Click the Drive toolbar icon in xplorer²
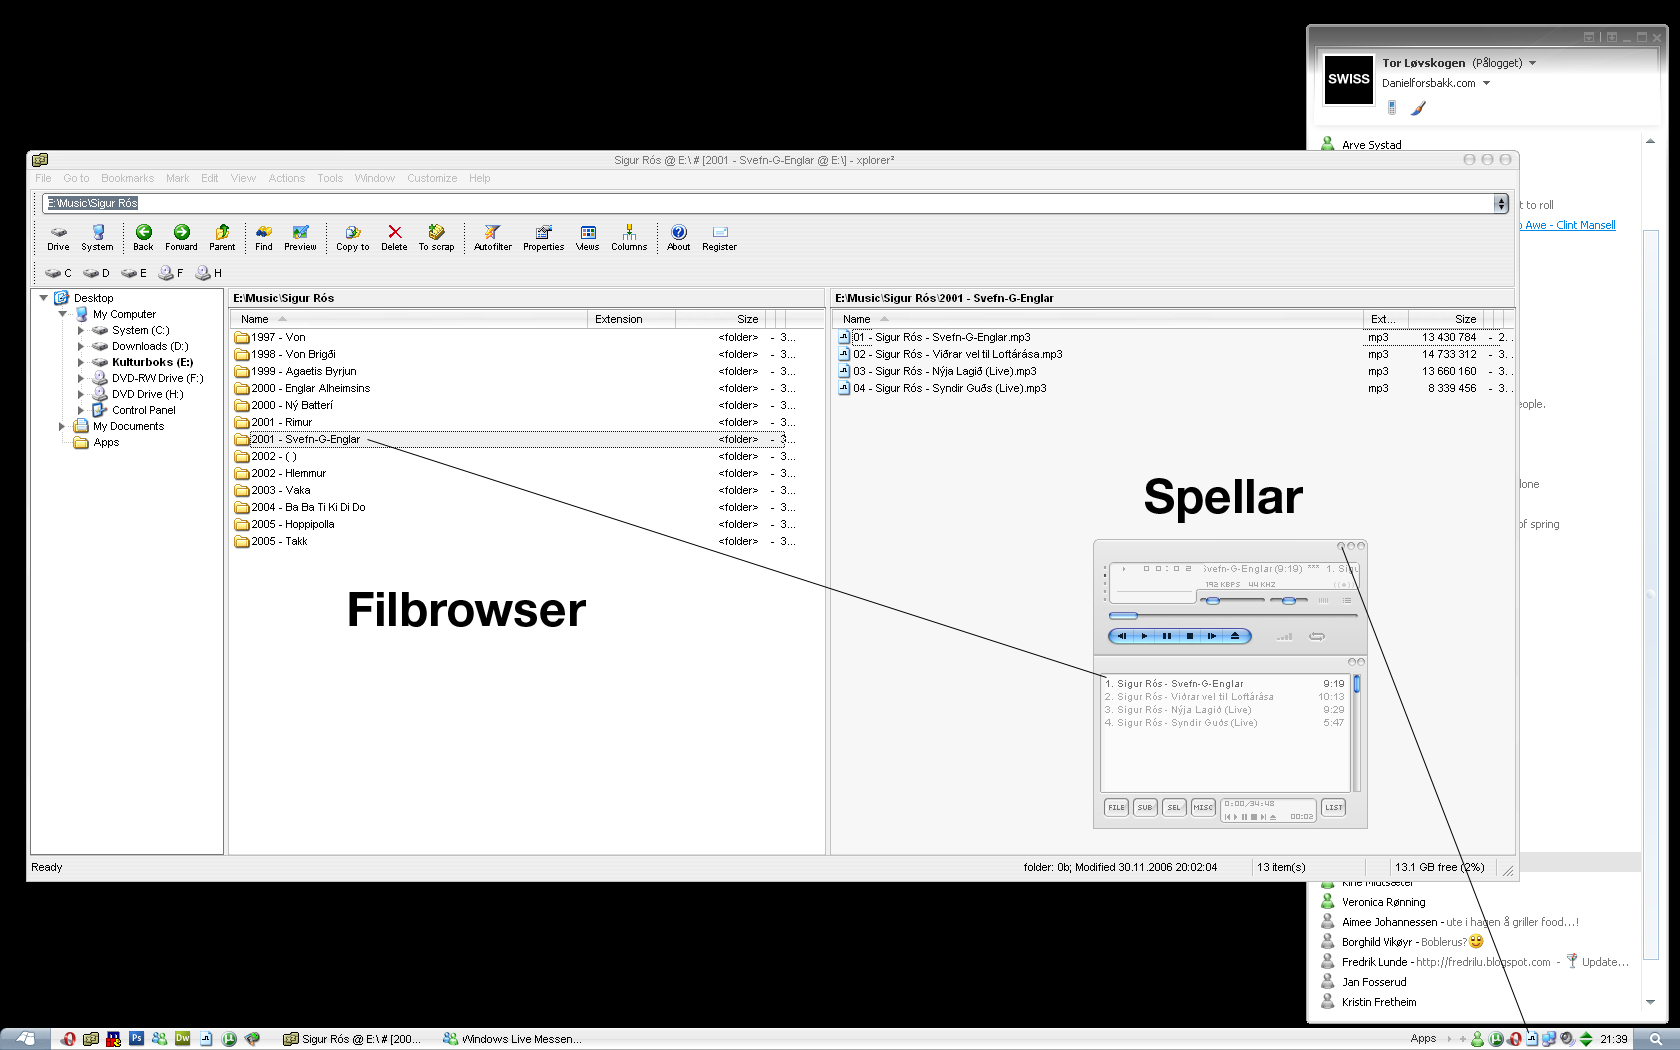This screenshot has height=1050, width=1680. tap(58, 238)
